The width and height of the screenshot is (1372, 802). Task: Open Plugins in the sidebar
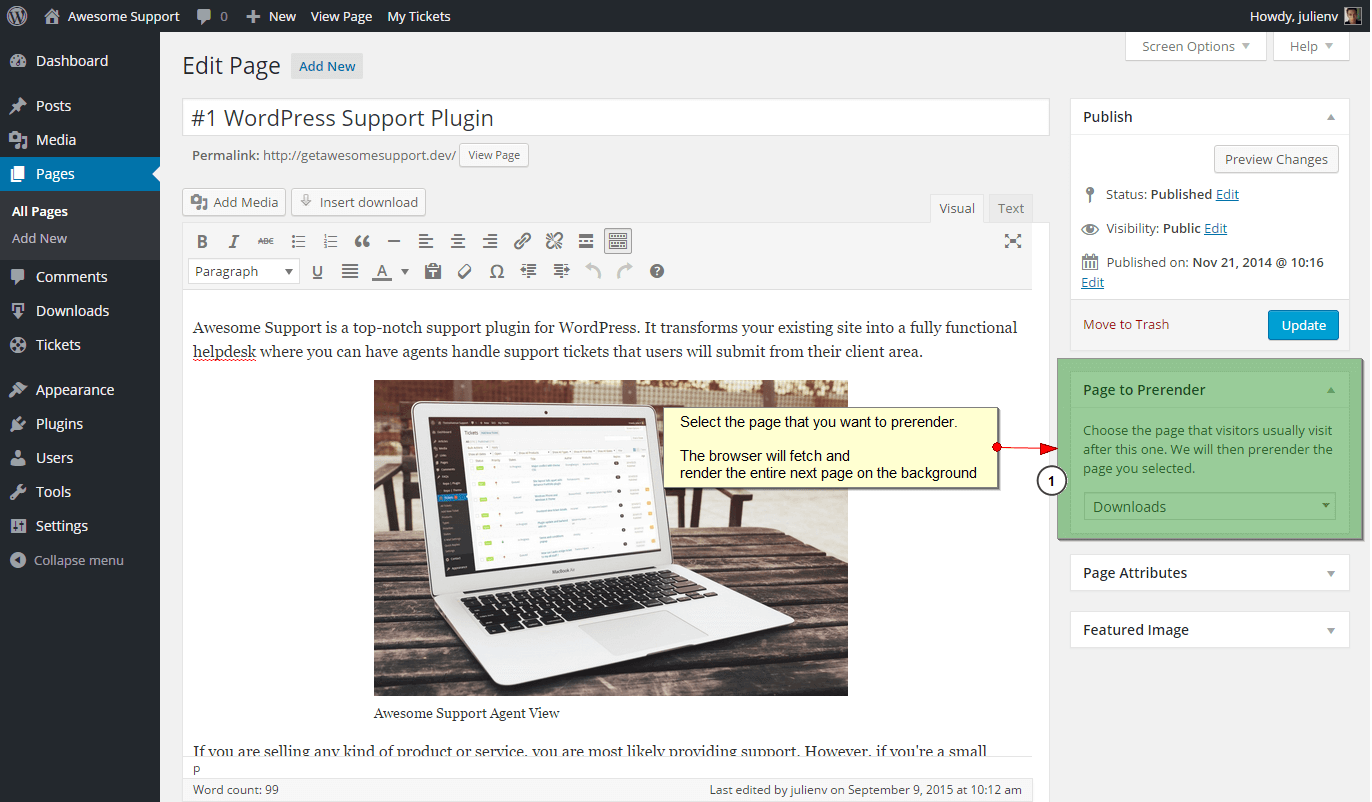(x=79, y=424)
